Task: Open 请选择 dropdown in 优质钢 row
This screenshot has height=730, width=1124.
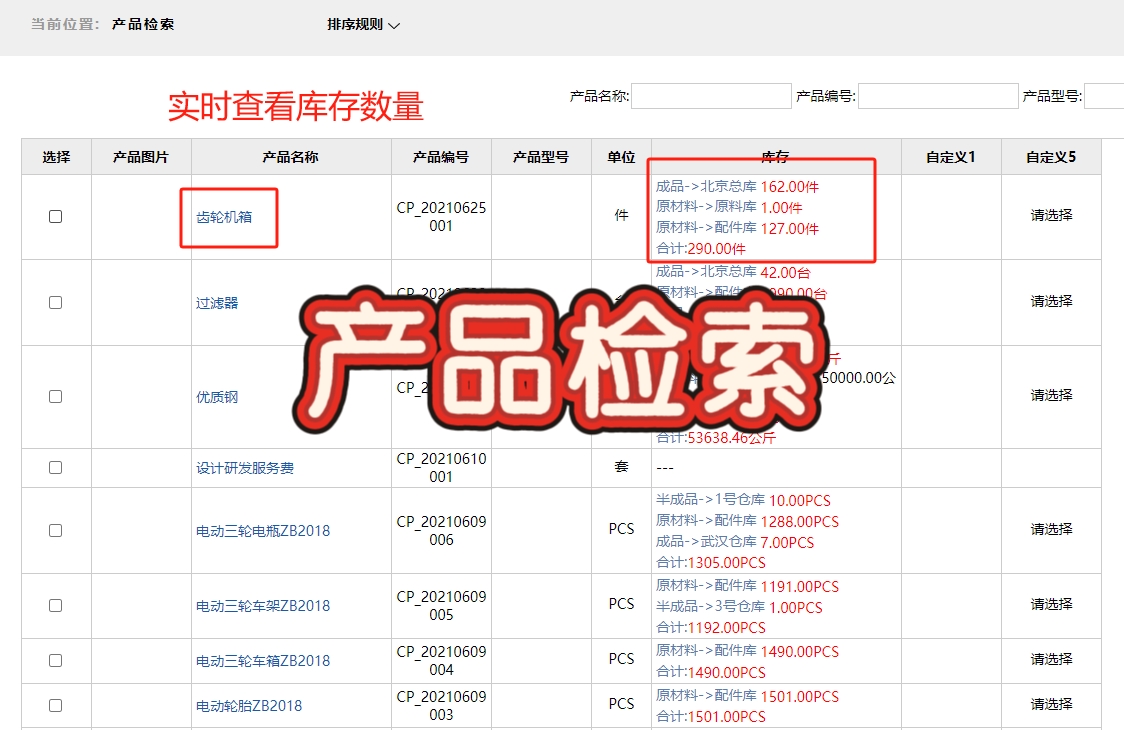Action: pyautogui.click(x=1052, y=395)
